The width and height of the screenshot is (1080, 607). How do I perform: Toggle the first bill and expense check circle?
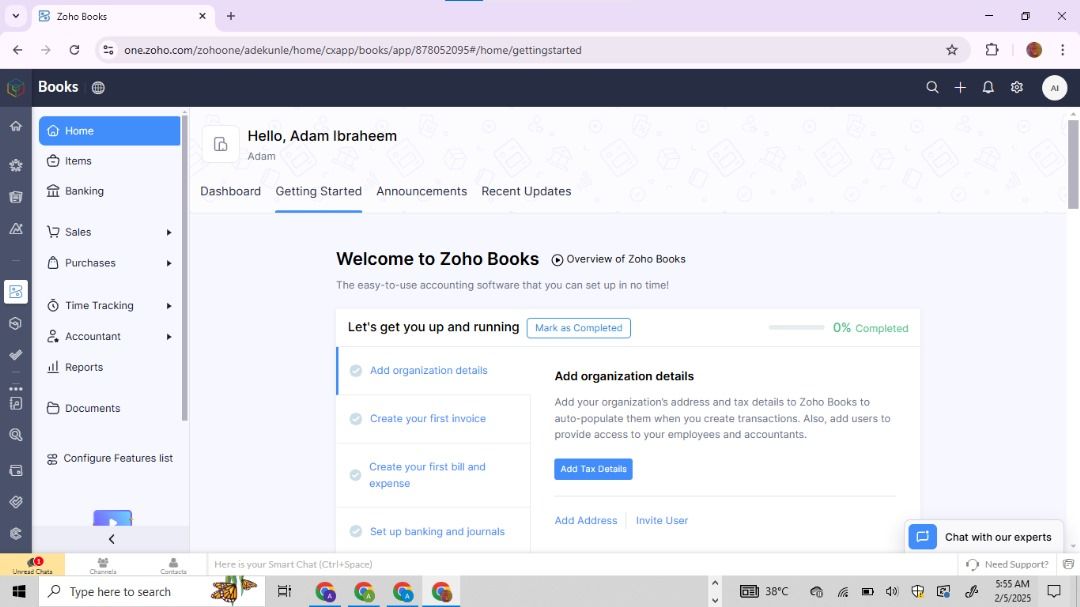tap(355, 475)
